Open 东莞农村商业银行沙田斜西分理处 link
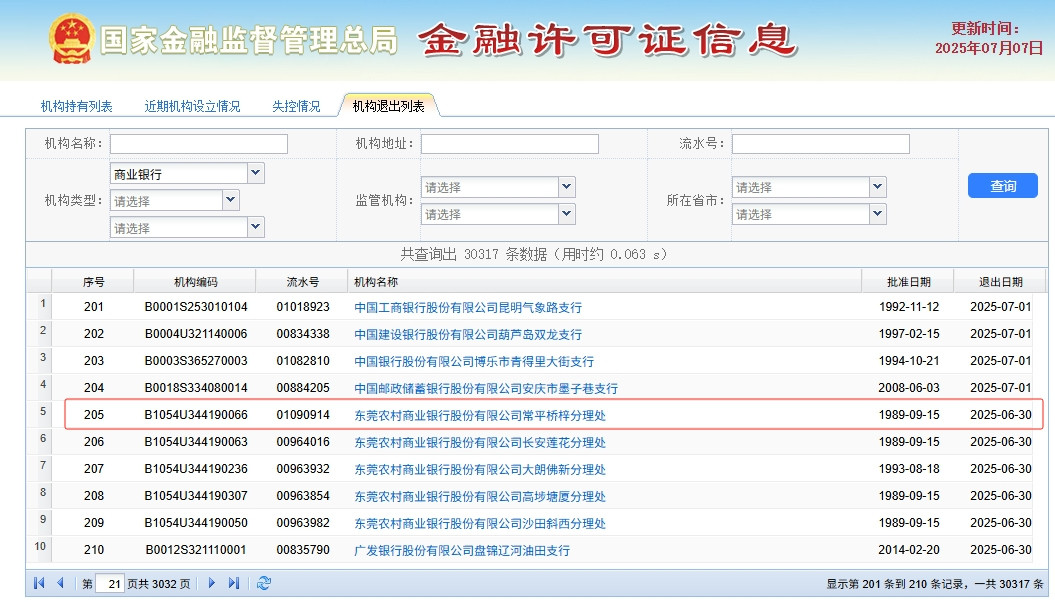Image resolution: width=1055 pixels, height=602 pixels. click(x=480, y=523)
